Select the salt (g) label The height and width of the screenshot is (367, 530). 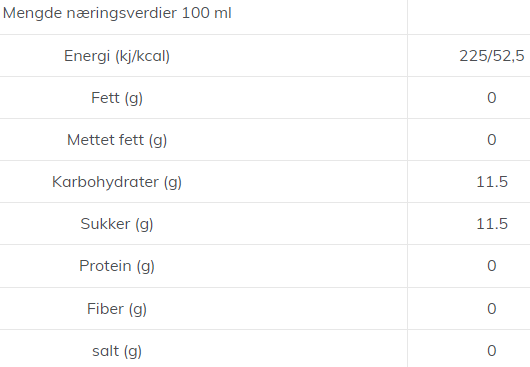point(117,351)
